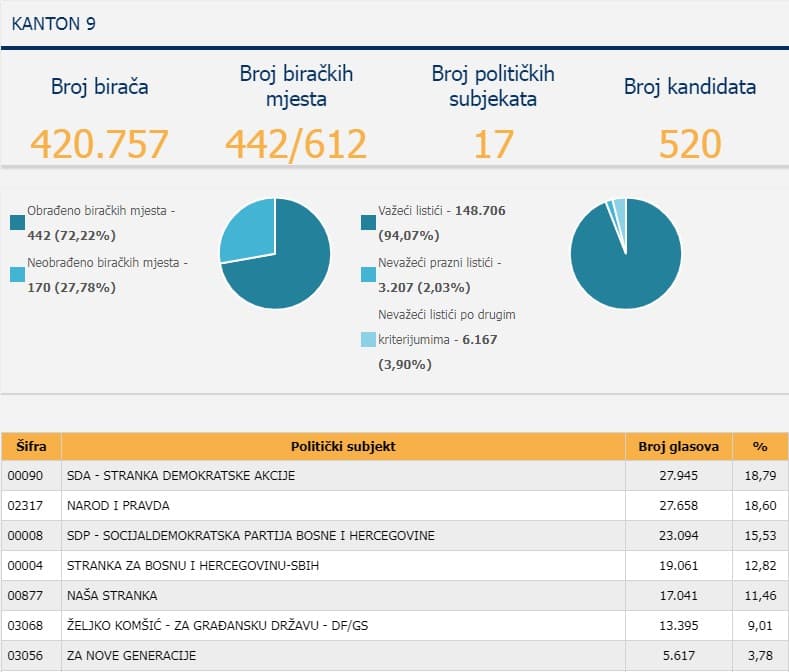Image resolution: width=789 pixels, height=672 pixels.
Task: Click percentage cell 18,60
Action: click(760, 505)
